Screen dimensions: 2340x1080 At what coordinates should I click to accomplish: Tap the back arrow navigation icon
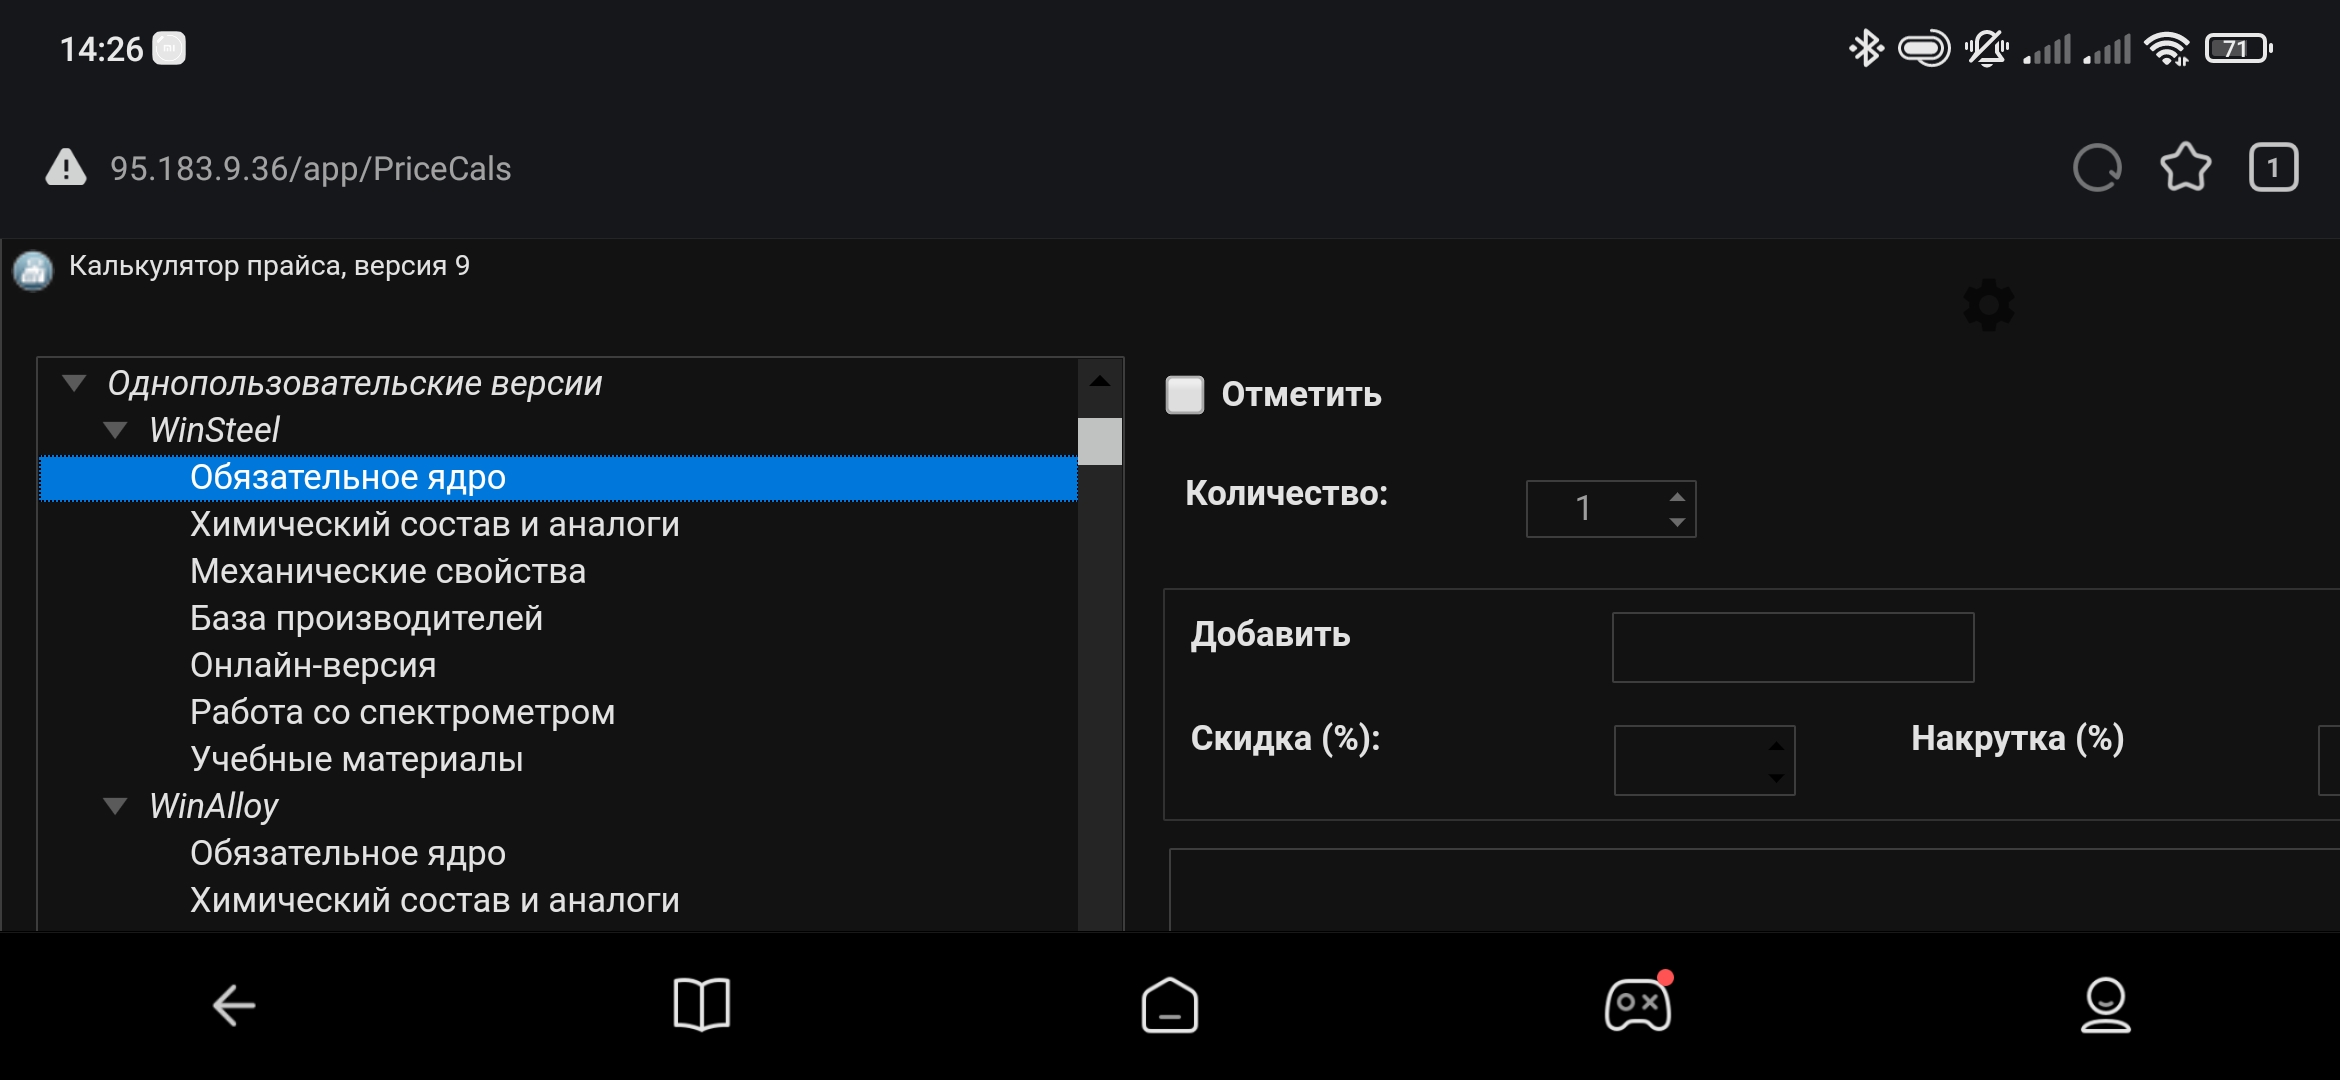(x=235, y=1005)
